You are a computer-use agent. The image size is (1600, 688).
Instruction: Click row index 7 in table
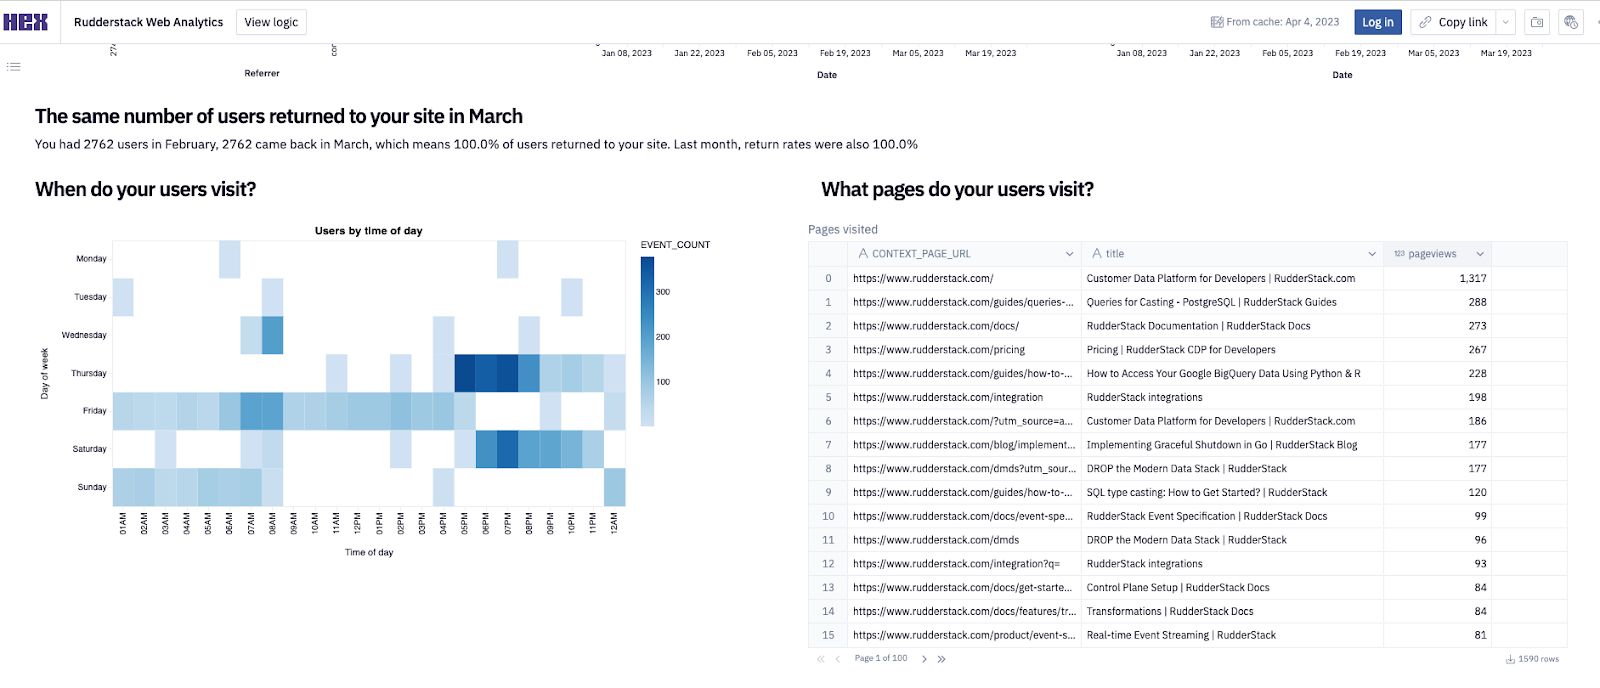tap(828, 445)
